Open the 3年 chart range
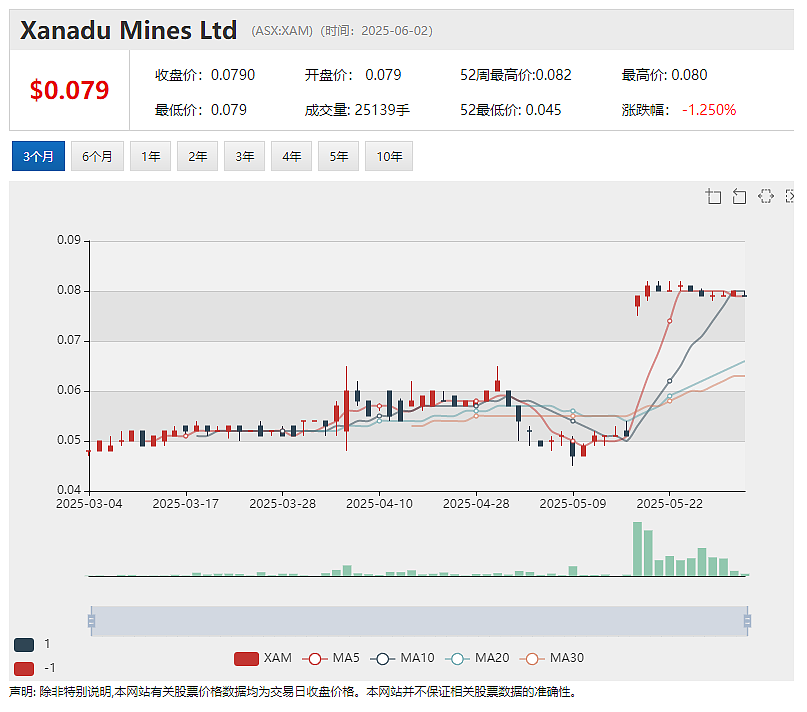This screenshot has width=807, height=712. click(244, 156)
